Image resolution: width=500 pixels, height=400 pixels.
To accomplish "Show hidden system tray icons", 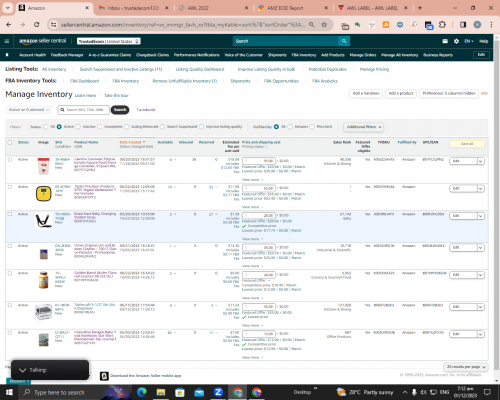I will coord(405,392).
